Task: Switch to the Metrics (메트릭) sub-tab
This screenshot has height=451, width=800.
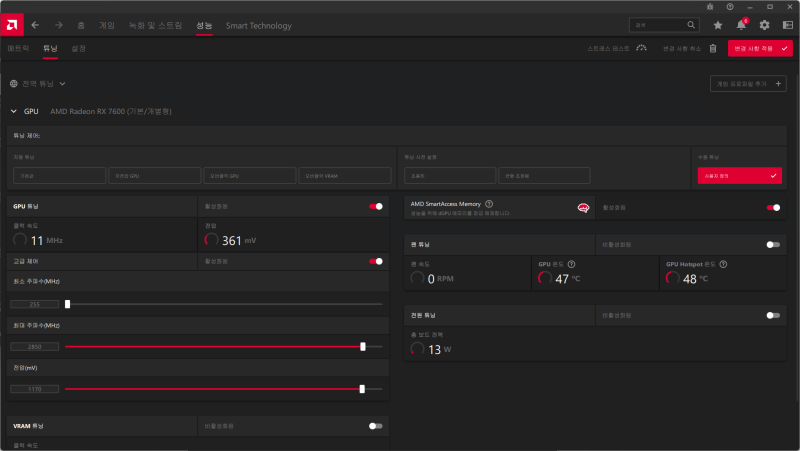Action: (x=18, y=48)
